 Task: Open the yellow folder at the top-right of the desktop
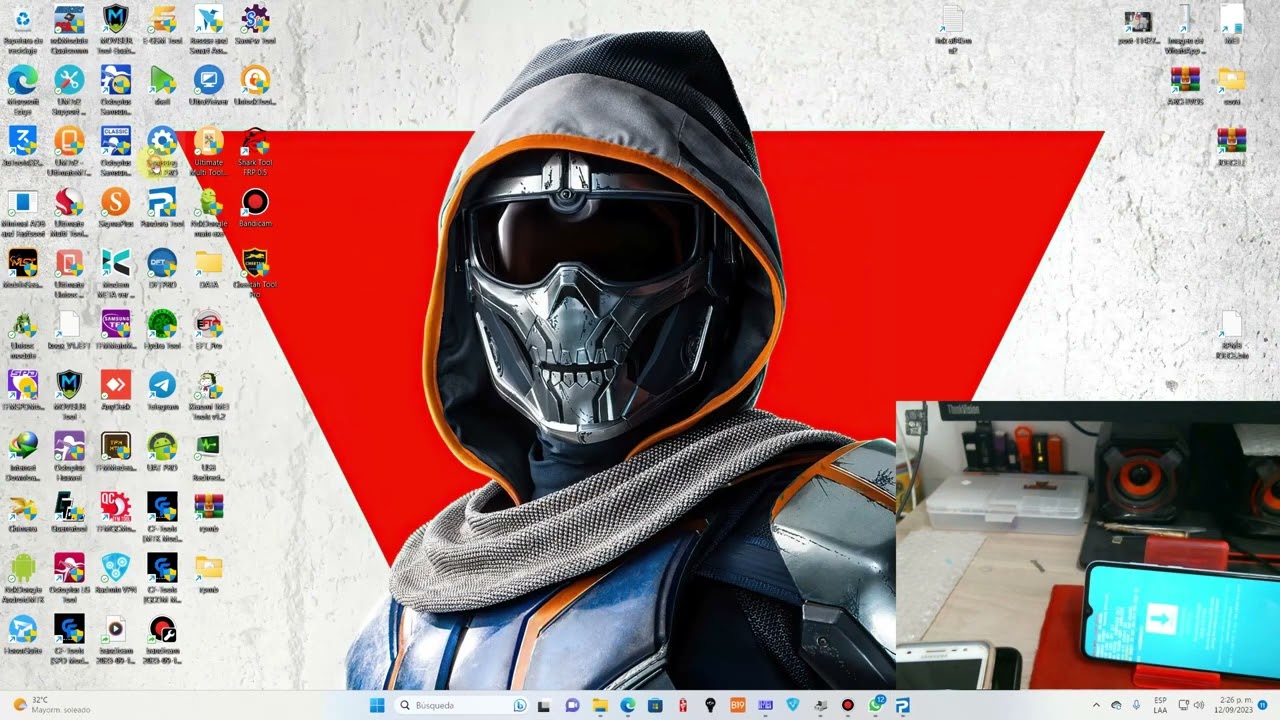click(1231, 86)
